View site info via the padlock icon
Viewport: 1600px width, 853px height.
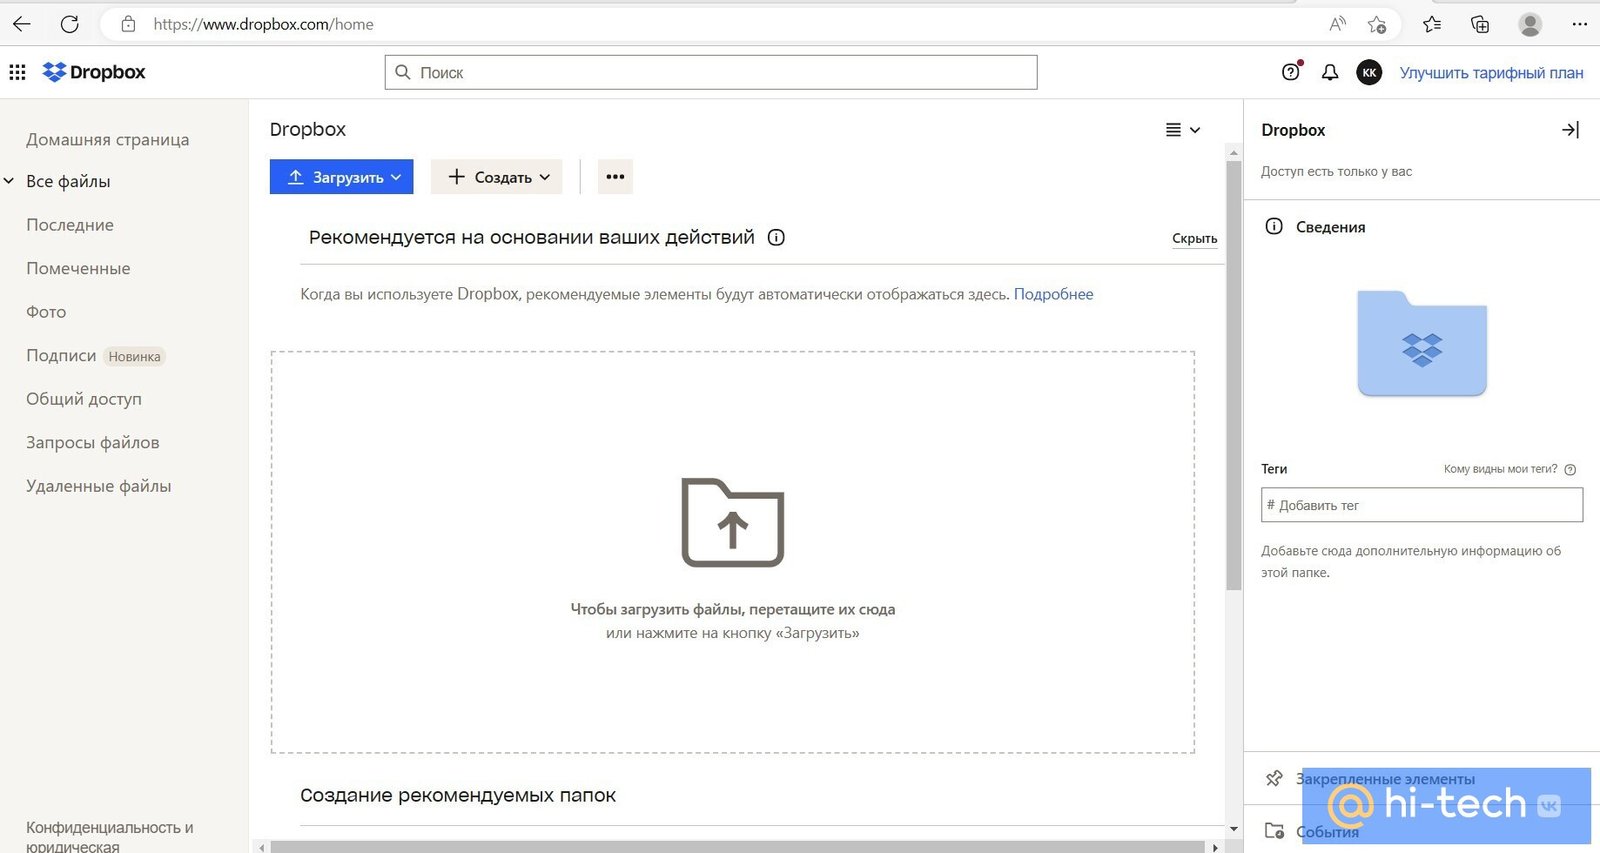click(x=128, y=24)
